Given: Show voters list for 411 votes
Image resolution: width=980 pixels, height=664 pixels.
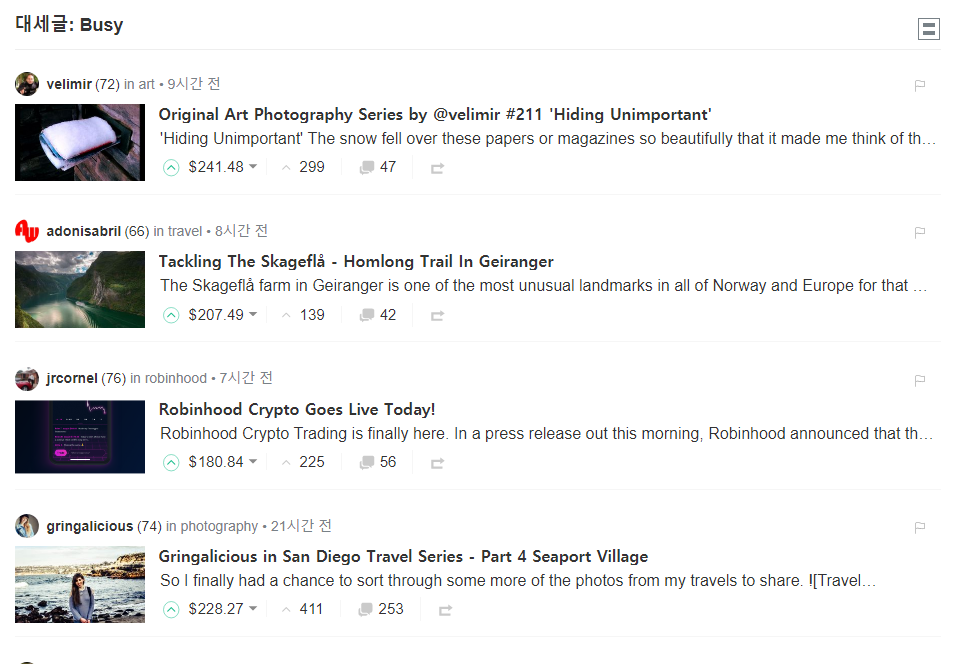Looking at the screenshot, I should (x=311, y=609).
